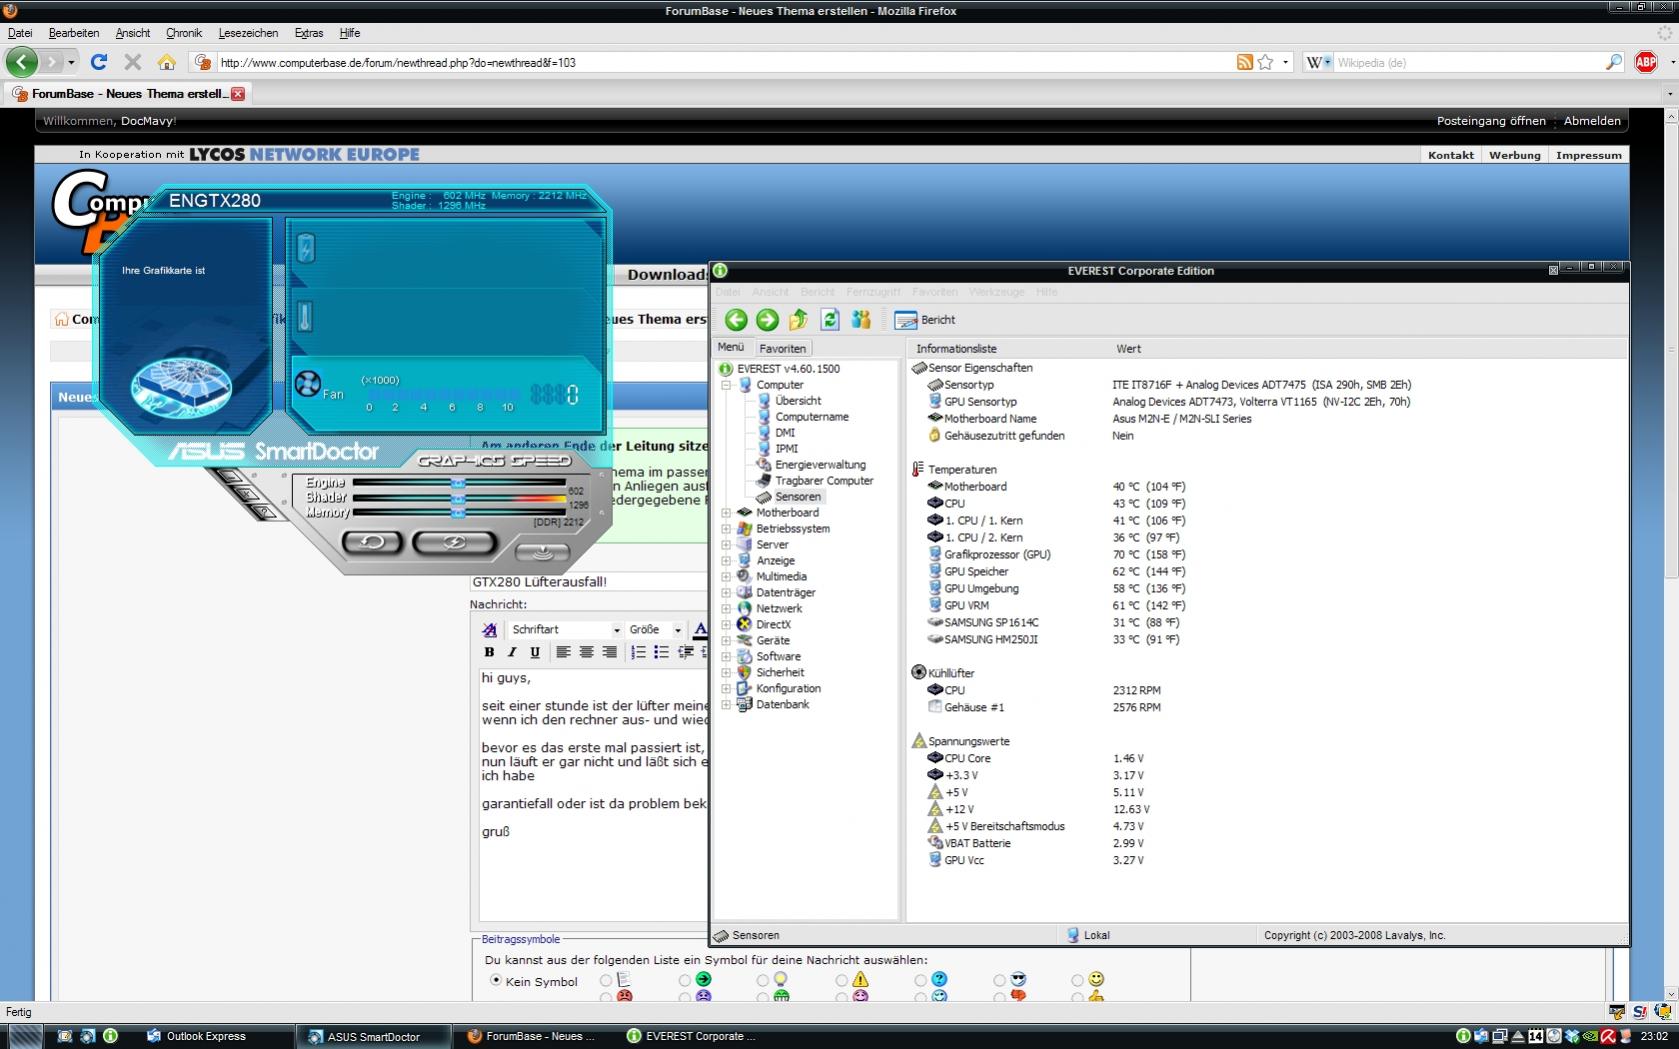1679x1049 pixels.
Task: Open the Bericht report wizard in EVEREST
Action: pos(925,320)
